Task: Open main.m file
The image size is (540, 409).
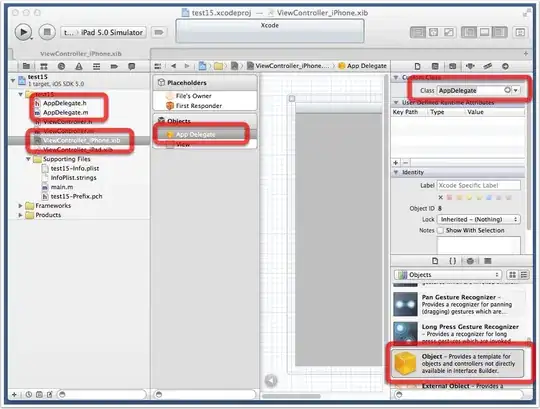Action: pos(62,187)
